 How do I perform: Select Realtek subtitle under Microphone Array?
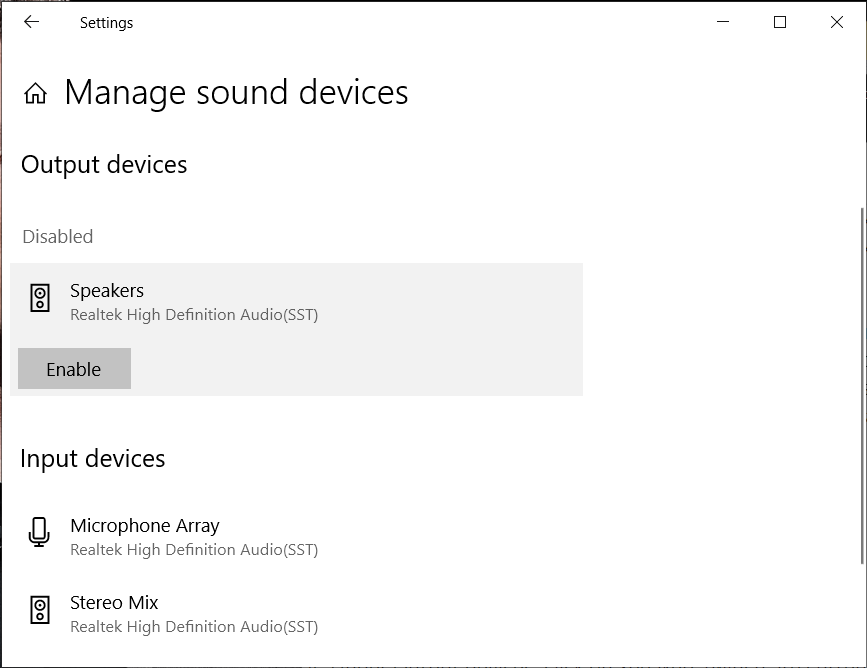pos(194,550)
